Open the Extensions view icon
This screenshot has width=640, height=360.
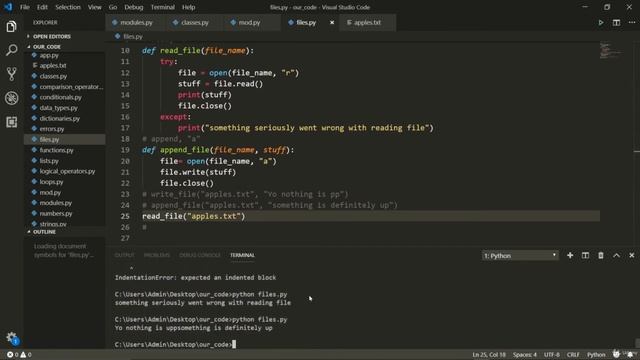click(x=11, y=122)
